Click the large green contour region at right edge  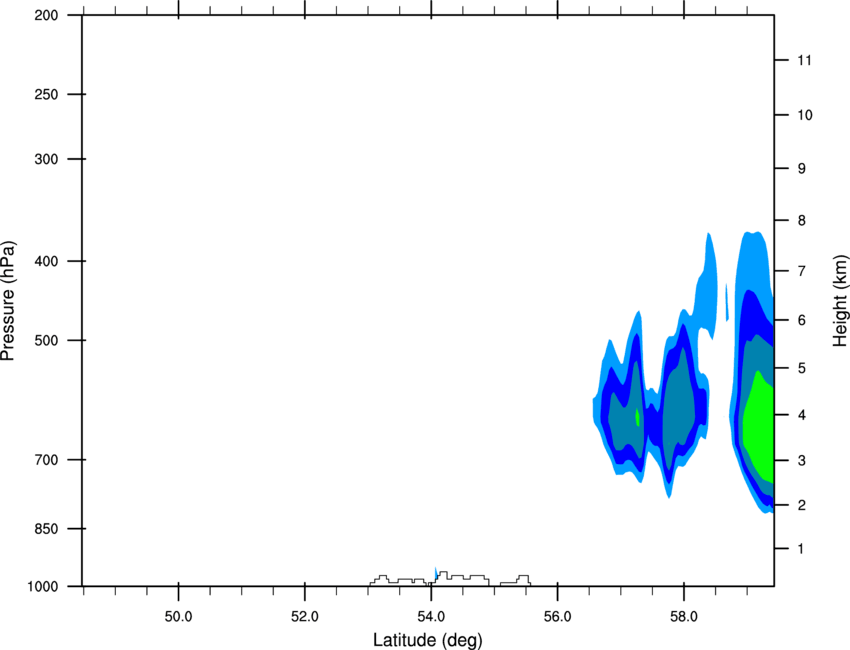pos(760,428)
